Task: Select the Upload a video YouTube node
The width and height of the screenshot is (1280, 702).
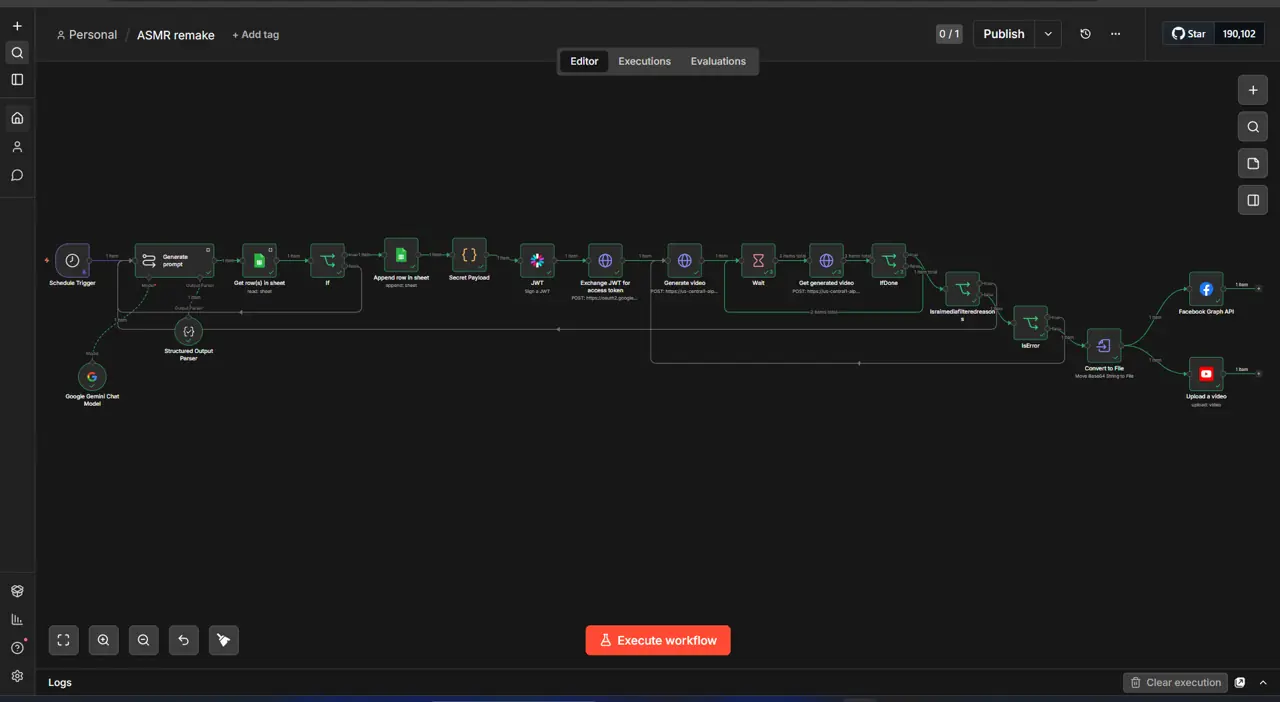Action: (x=1206, y=374)
